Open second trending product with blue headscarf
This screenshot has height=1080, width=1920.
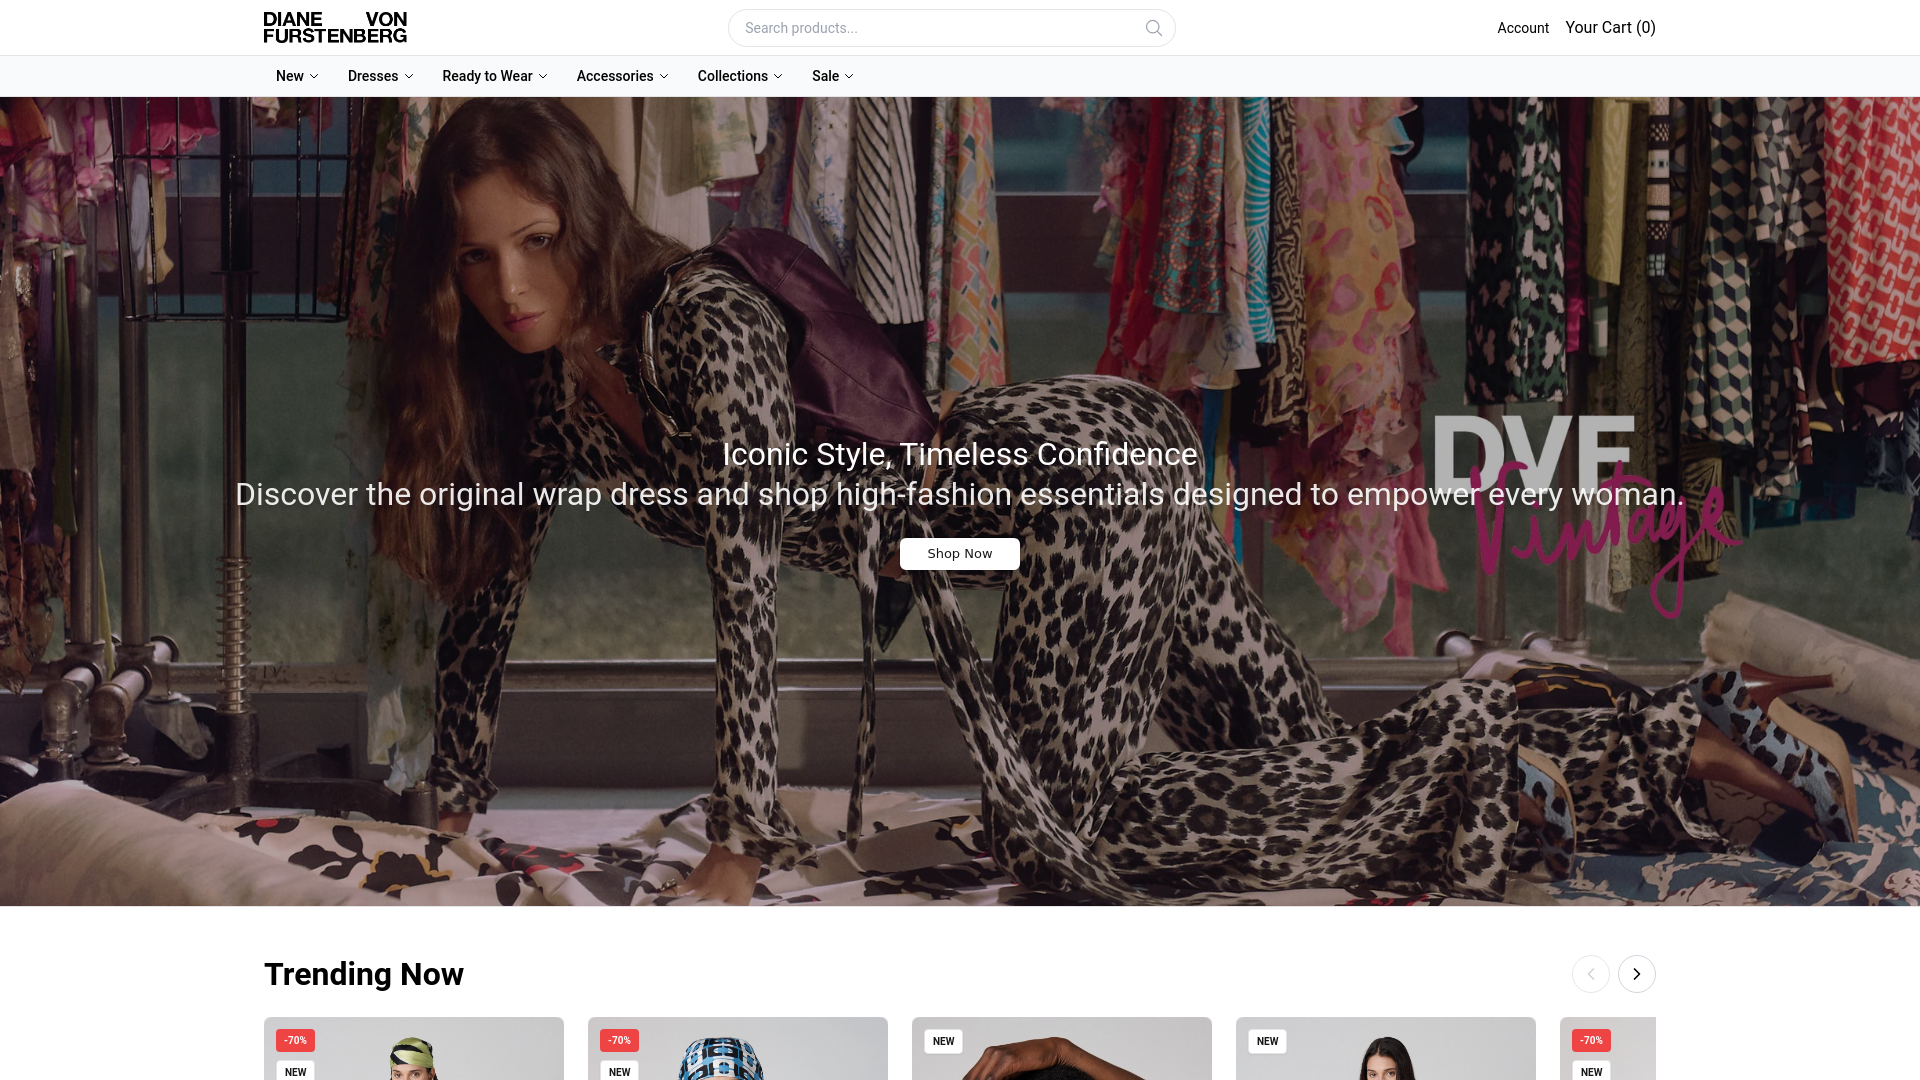point(738,1049)
